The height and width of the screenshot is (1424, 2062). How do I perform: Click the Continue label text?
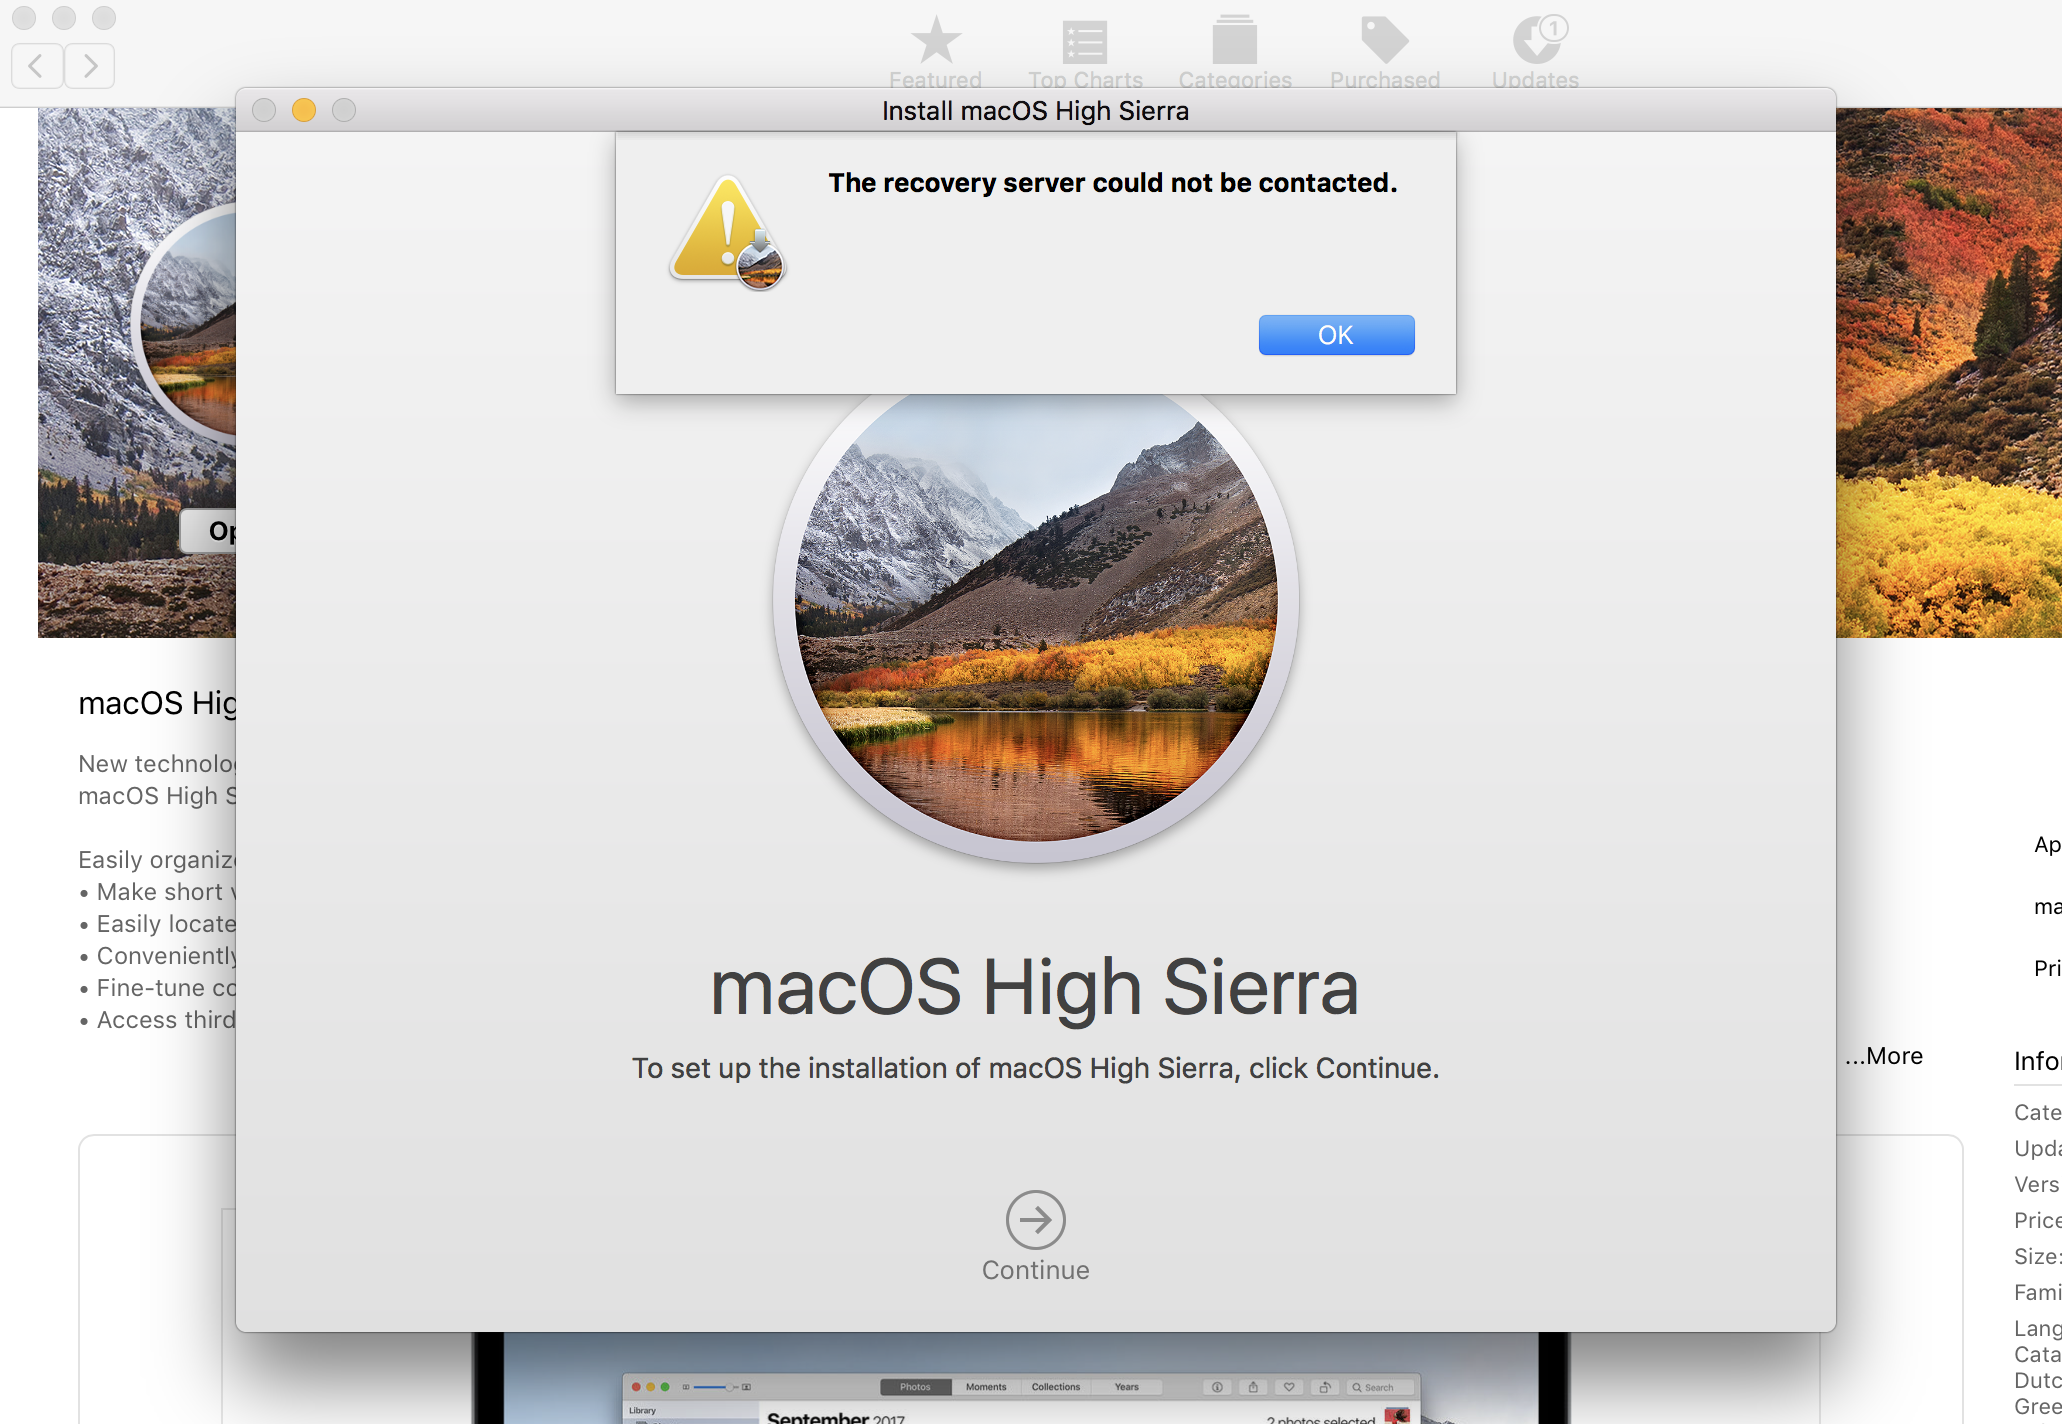[1035, 1270]
